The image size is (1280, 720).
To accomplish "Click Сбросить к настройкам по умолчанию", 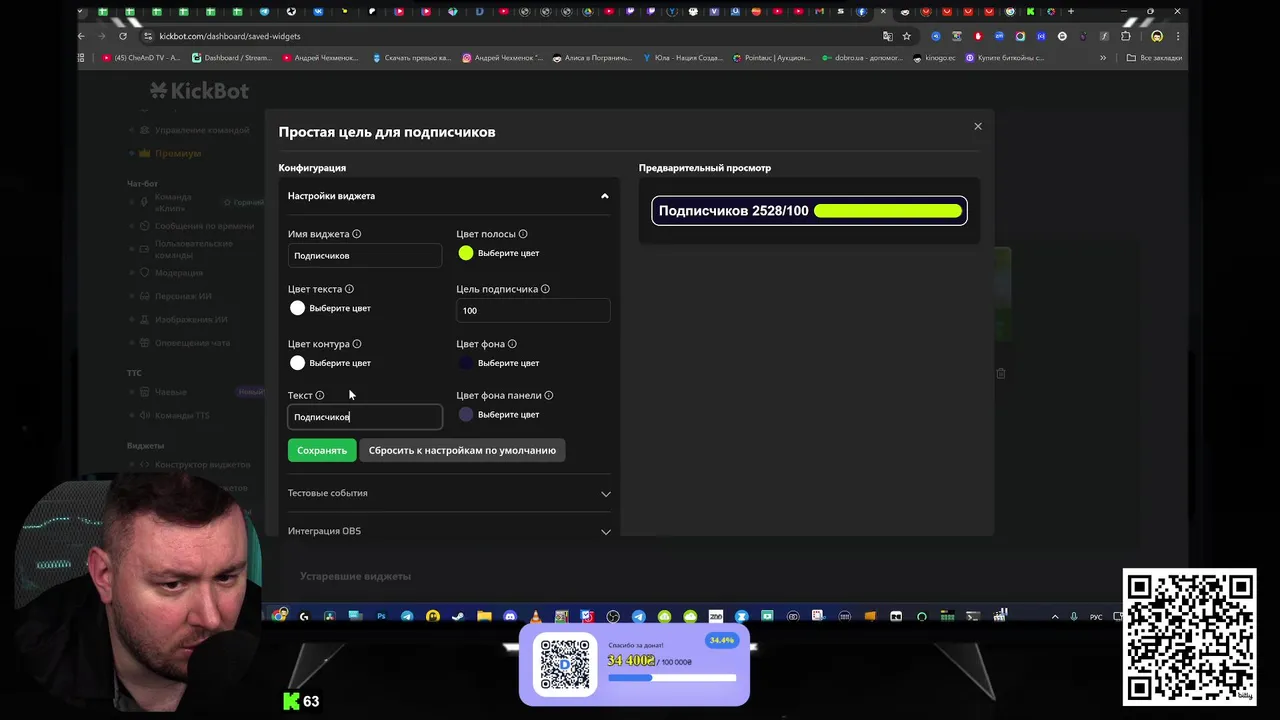I will click(462, 450).
